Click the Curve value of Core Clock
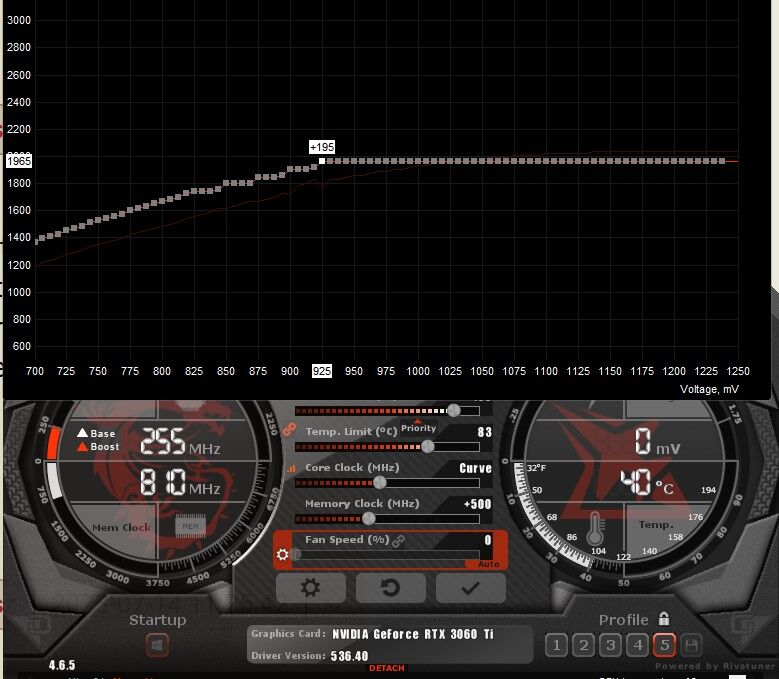Image resolution: width=779 pixels, height=679 pixels. point(475,468)
